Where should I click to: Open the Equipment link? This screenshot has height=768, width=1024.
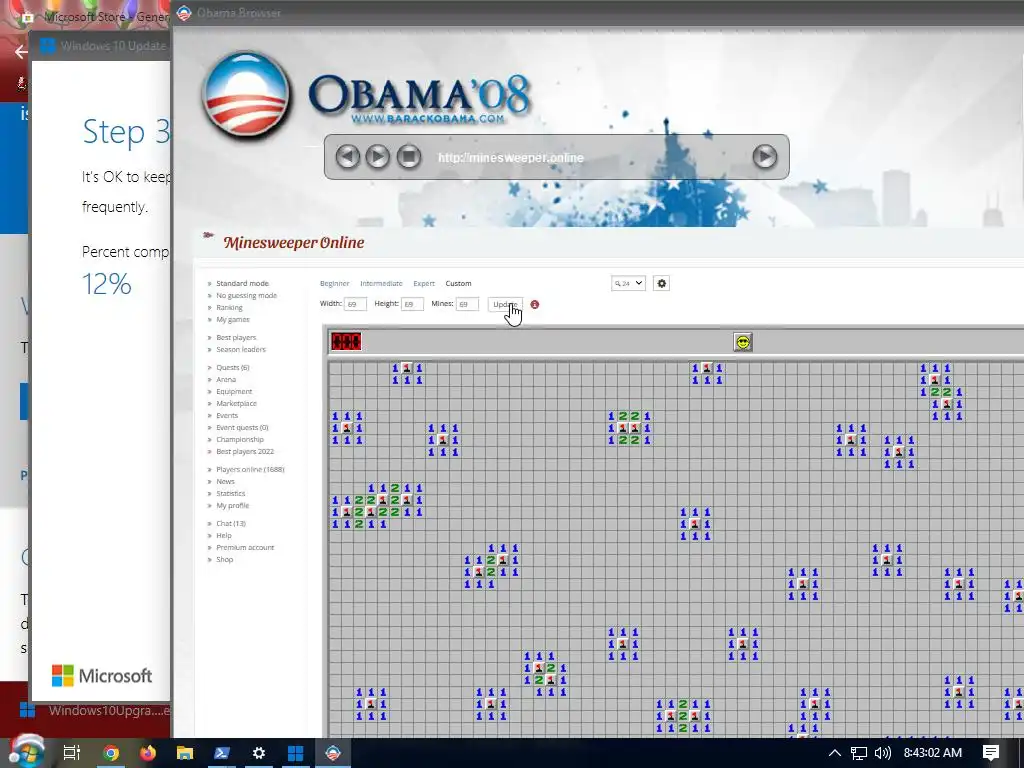tap(234, 392)
